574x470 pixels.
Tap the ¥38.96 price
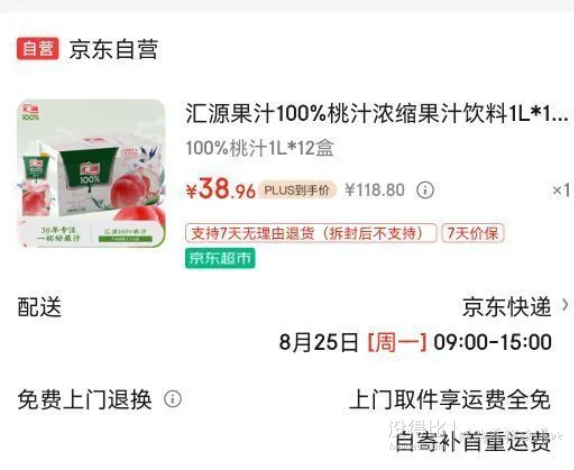tap(220, 189)
